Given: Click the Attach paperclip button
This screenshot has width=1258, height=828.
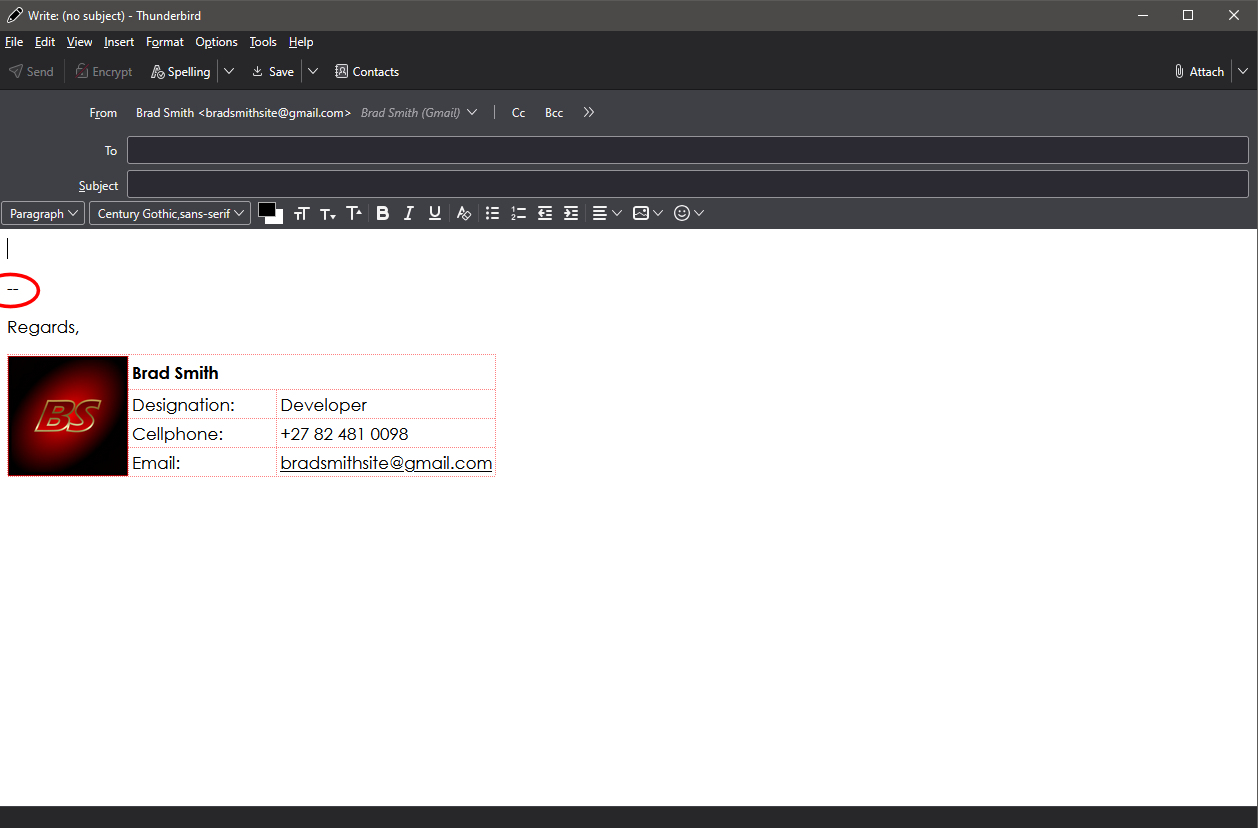Looking at the screenshot, I should click(1199, 72).
